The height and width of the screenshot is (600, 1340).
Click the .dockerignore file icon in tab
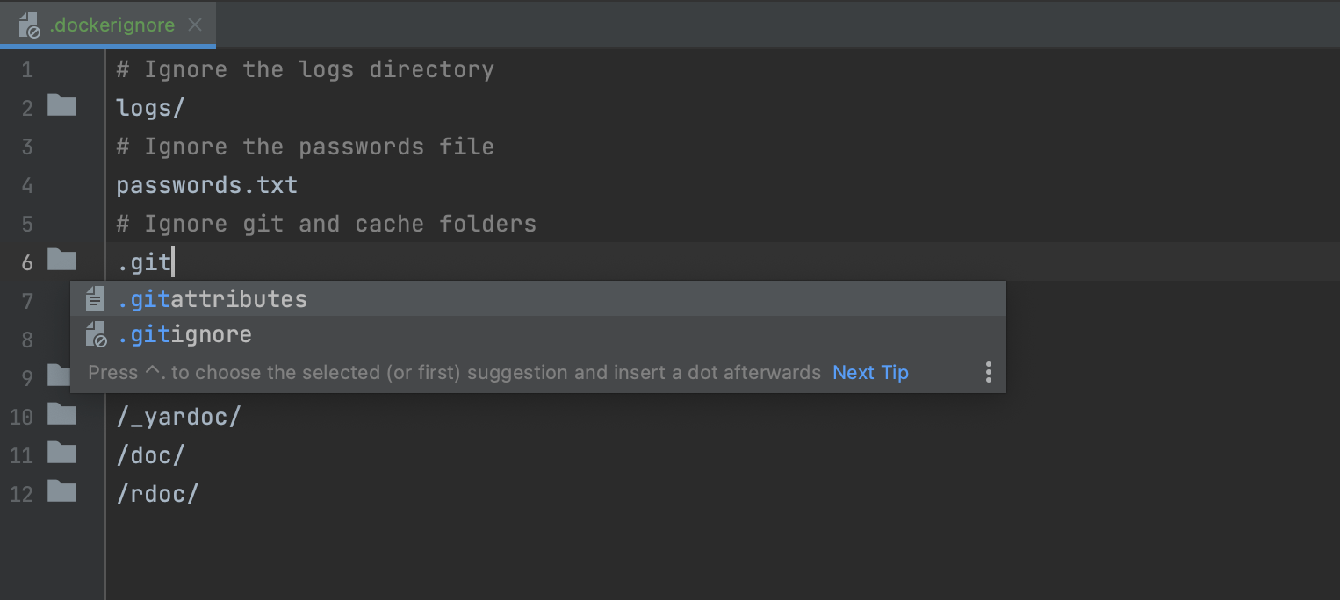pos(30,26)
